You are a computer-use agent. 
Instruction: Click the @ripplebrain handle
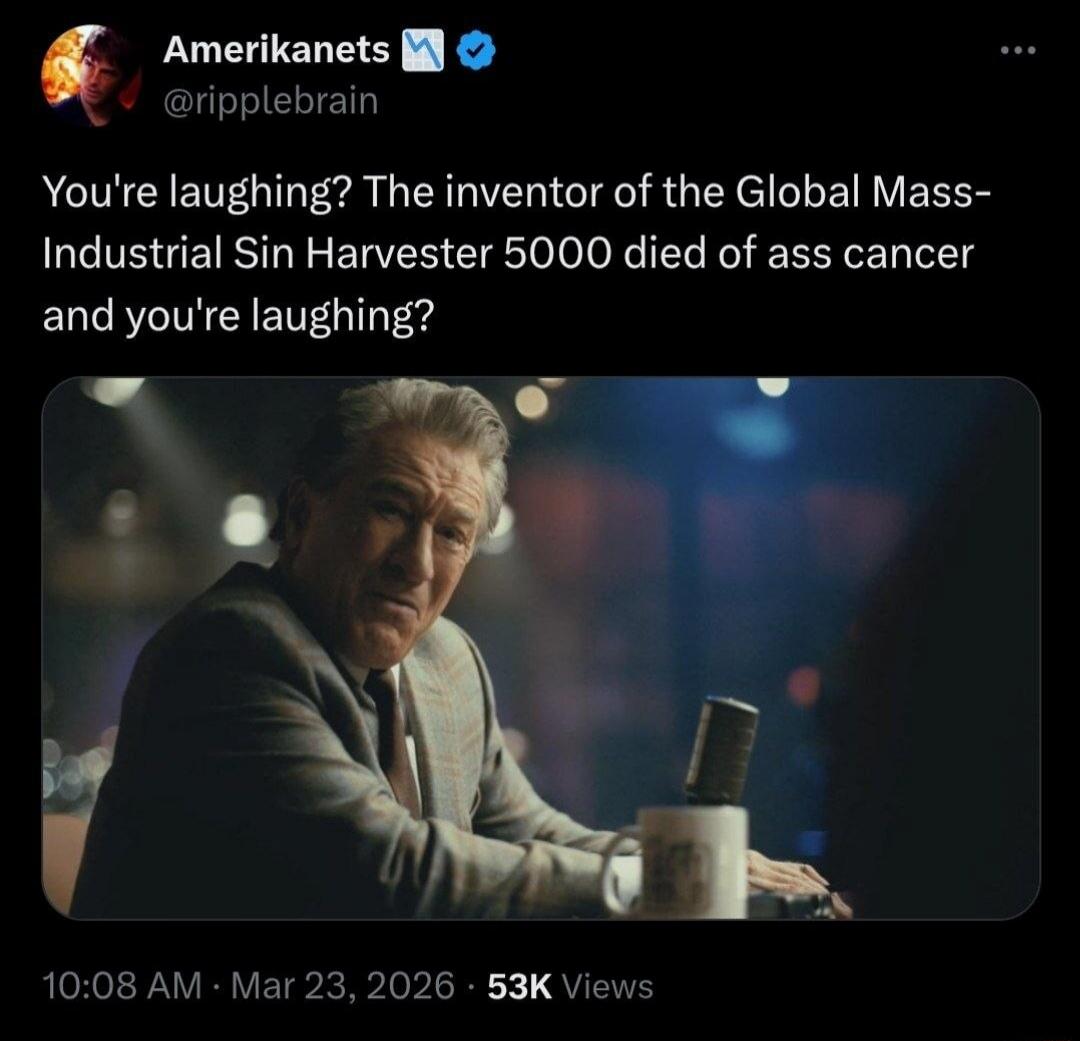point(268,100)
